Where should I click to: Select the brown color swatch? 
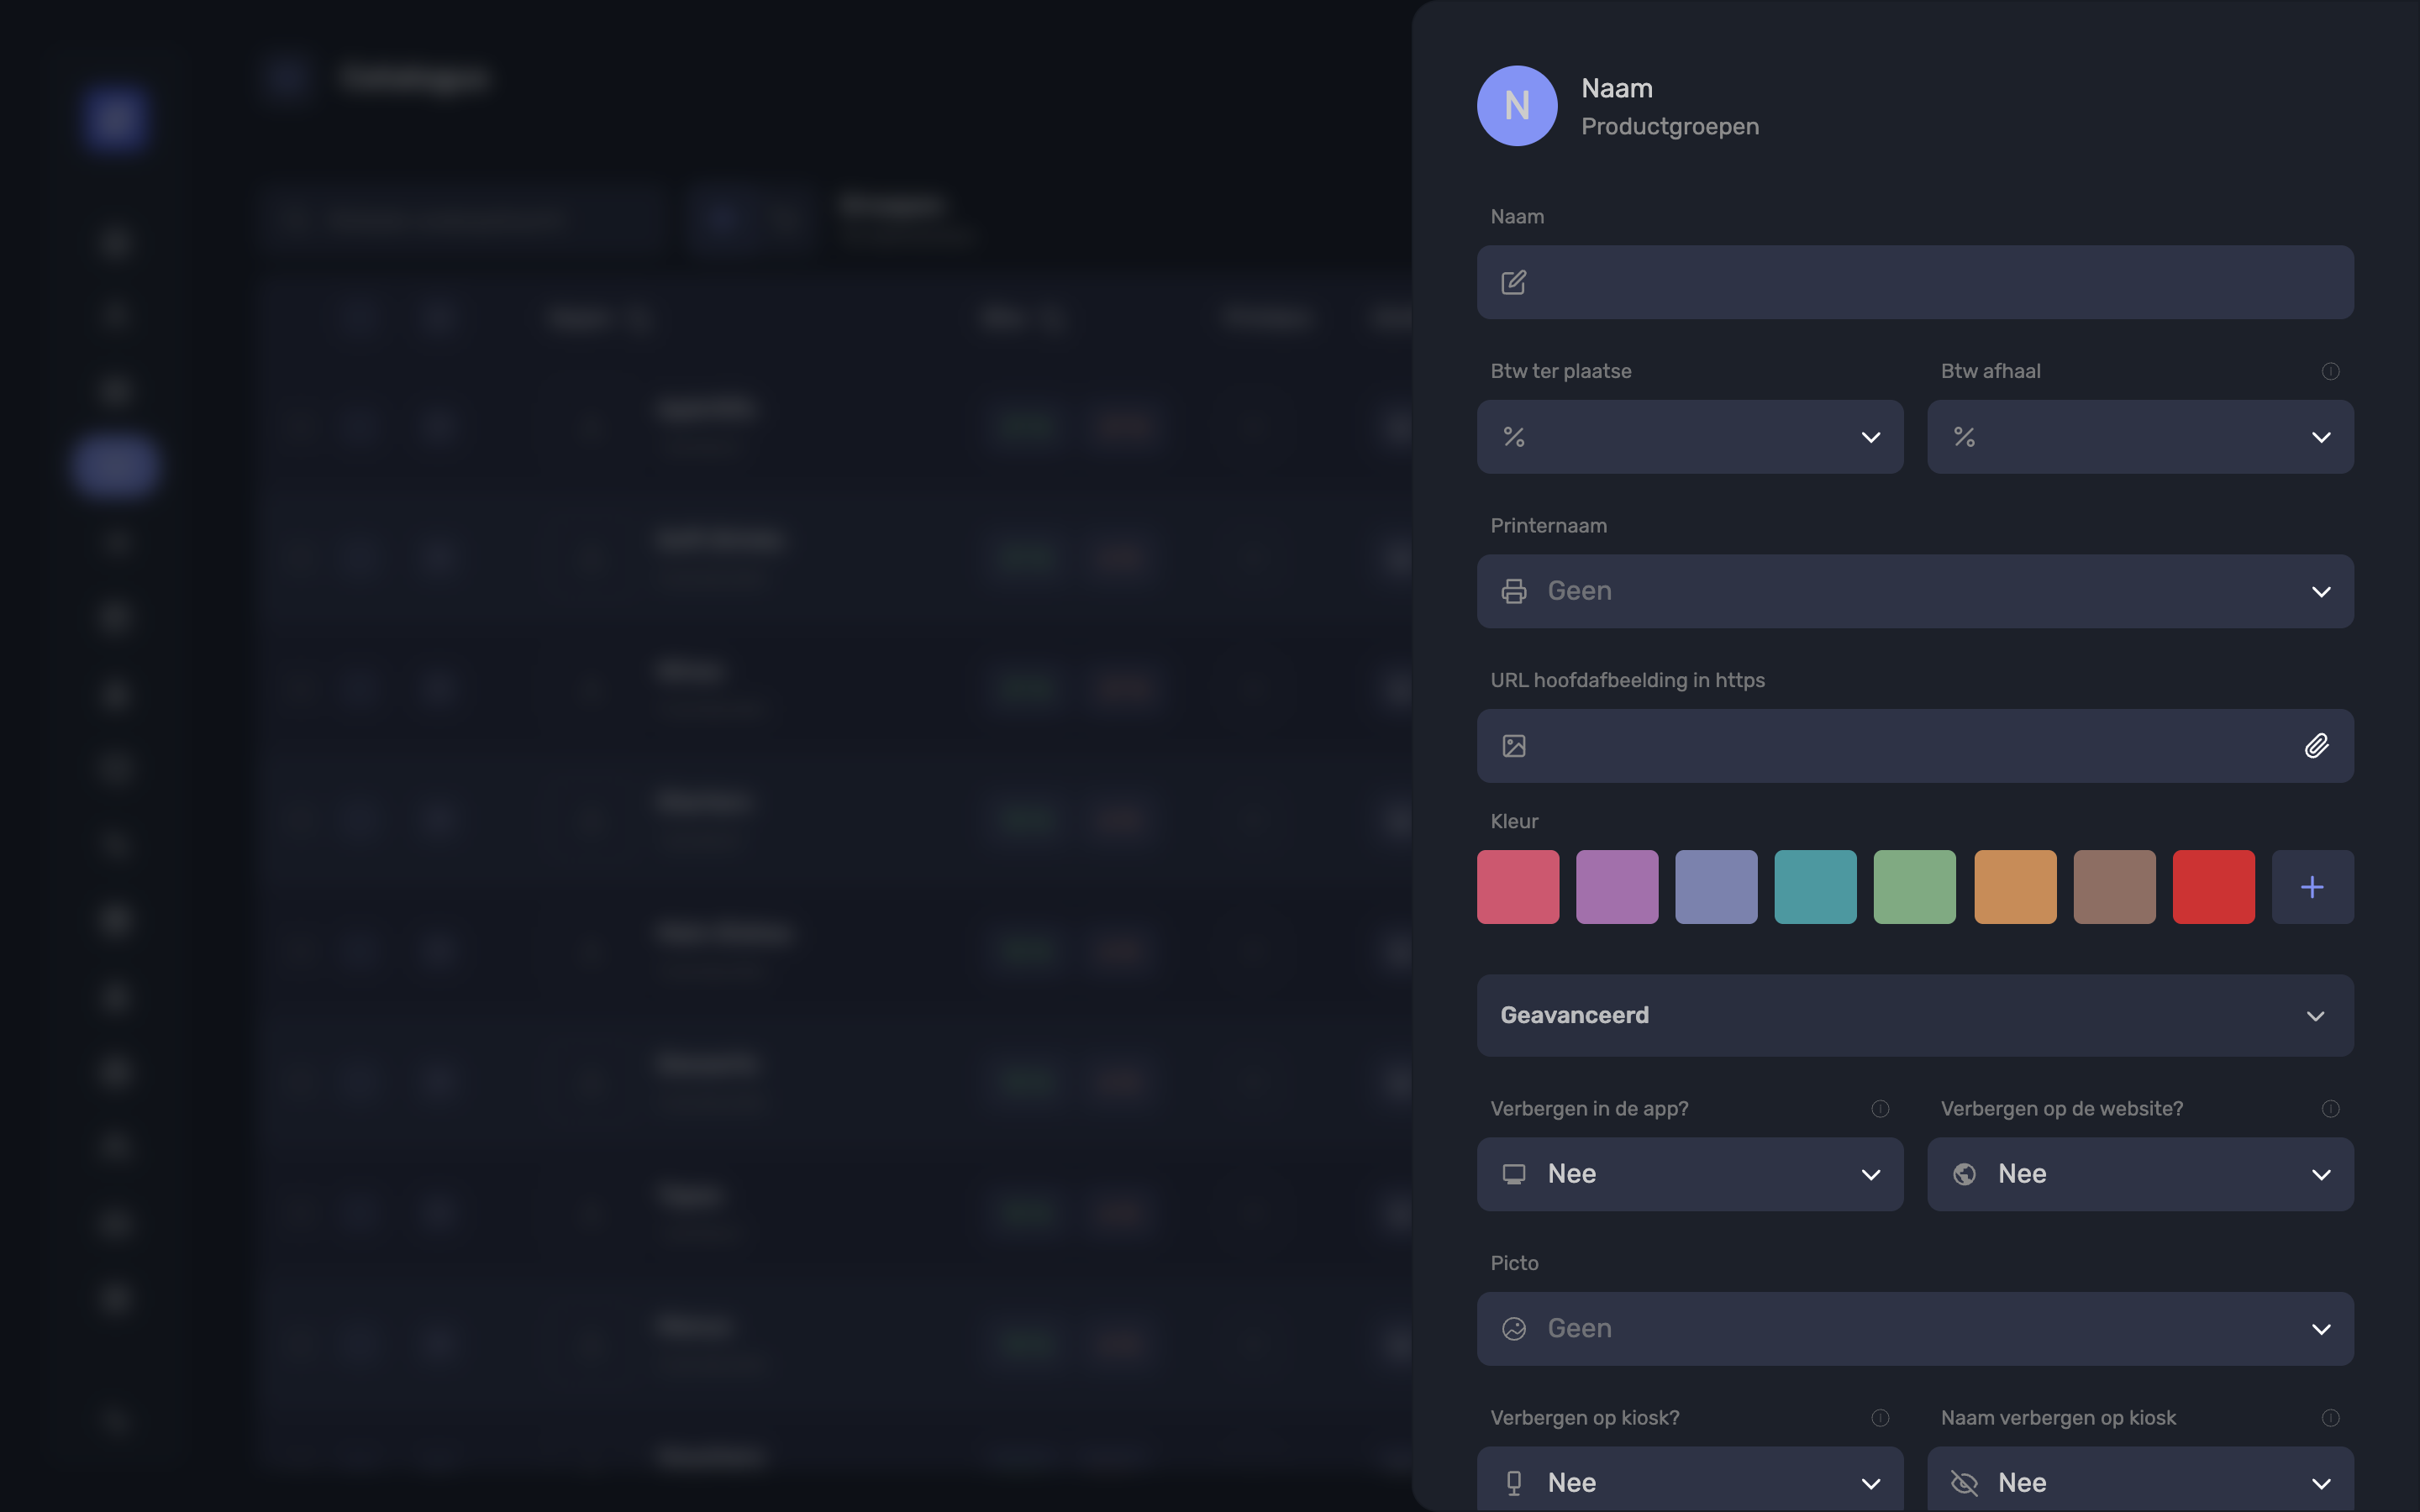pos(2114,887)
